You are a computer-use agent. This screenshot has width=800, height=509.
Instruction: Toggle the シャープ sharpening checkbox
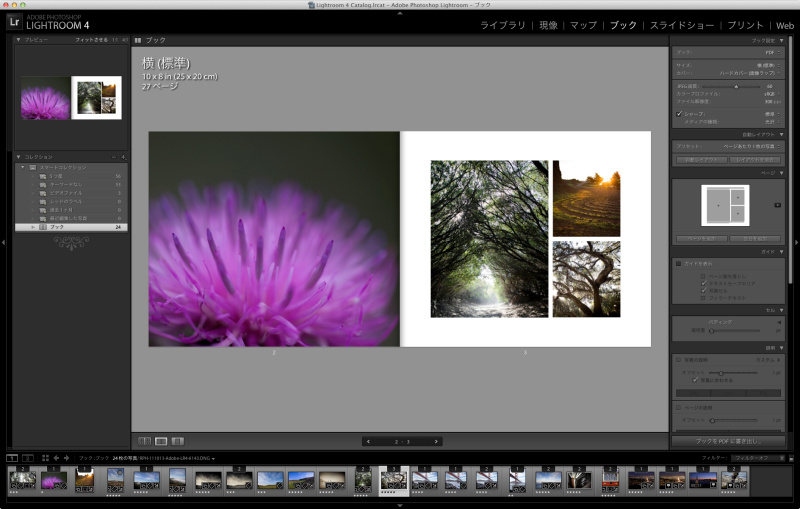pyautogui.click(x=679, y=114)
